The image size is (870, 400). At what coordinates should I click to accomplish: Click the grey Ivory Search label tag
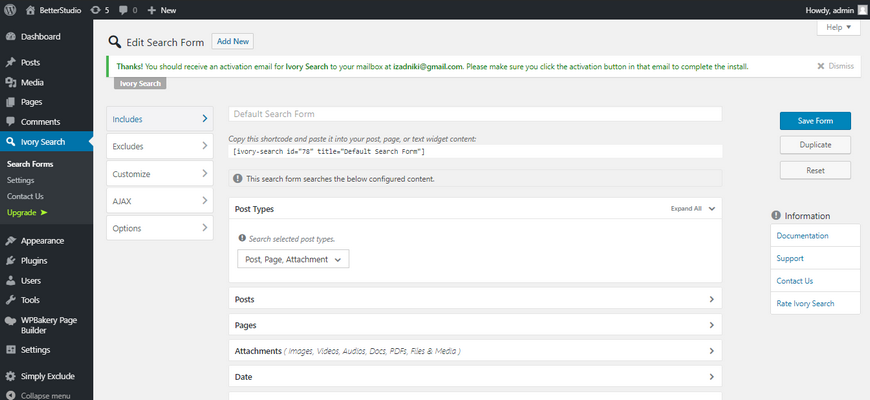(x=140, y=83)
